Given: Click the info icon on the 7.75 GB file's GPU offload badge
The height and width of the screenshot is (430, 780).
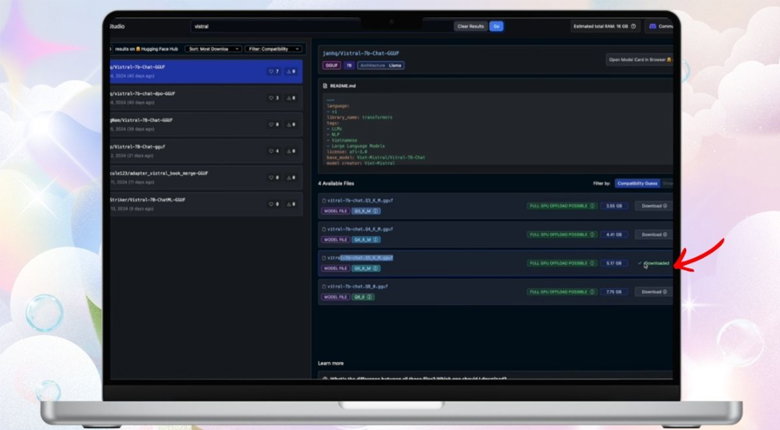Looking at the screenshot, I should (592, 292).
